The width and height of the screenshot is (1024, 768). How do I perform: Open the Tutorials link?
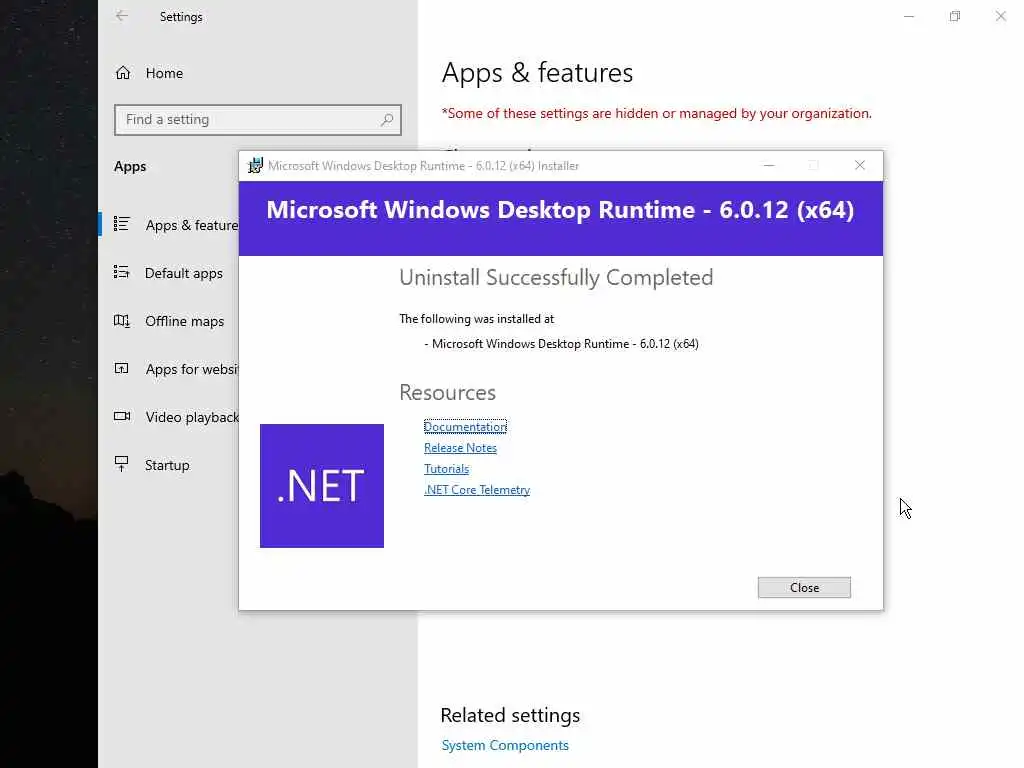point(446,469)
